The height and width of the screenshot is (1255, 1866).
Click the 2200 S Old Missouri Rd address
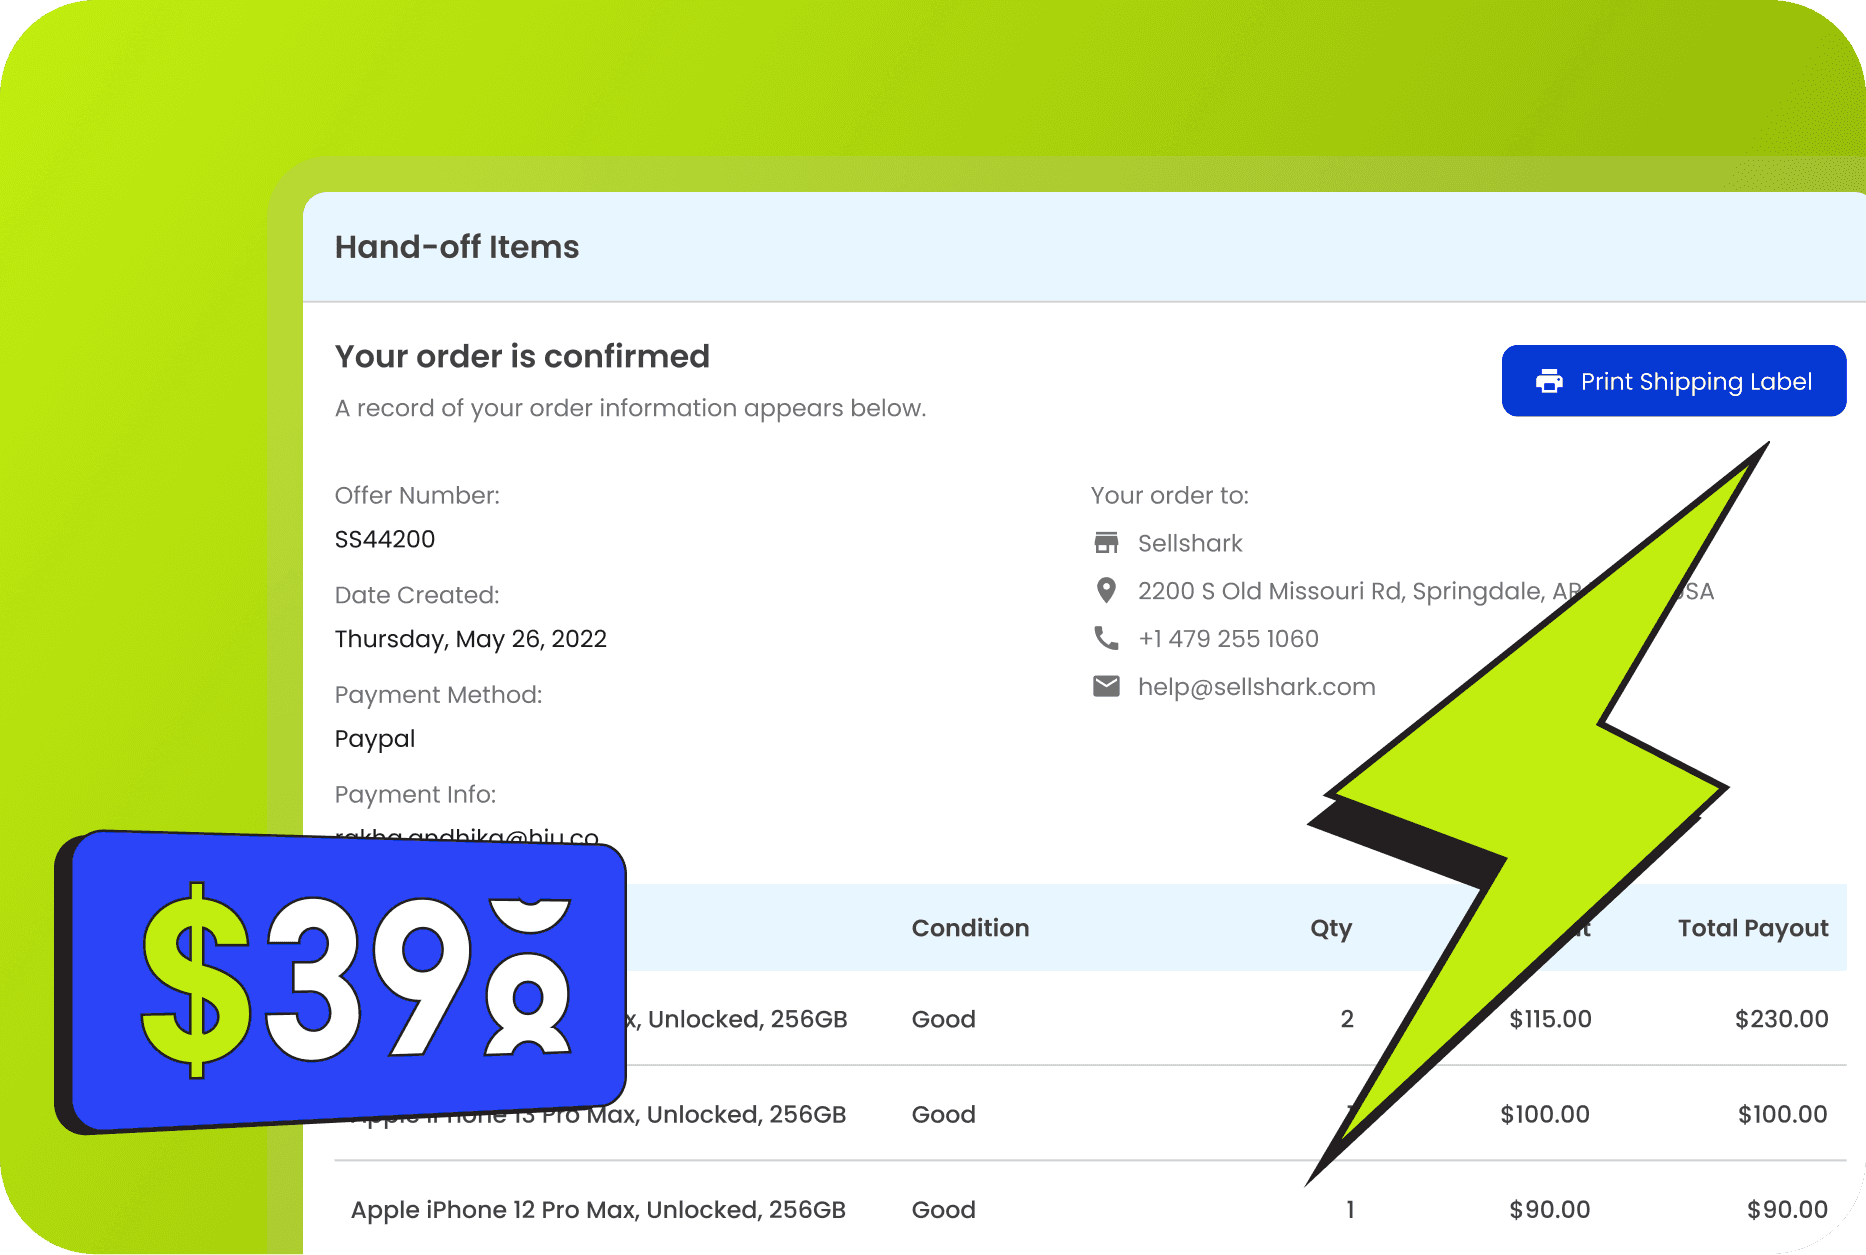click(x=1426, y=591)
